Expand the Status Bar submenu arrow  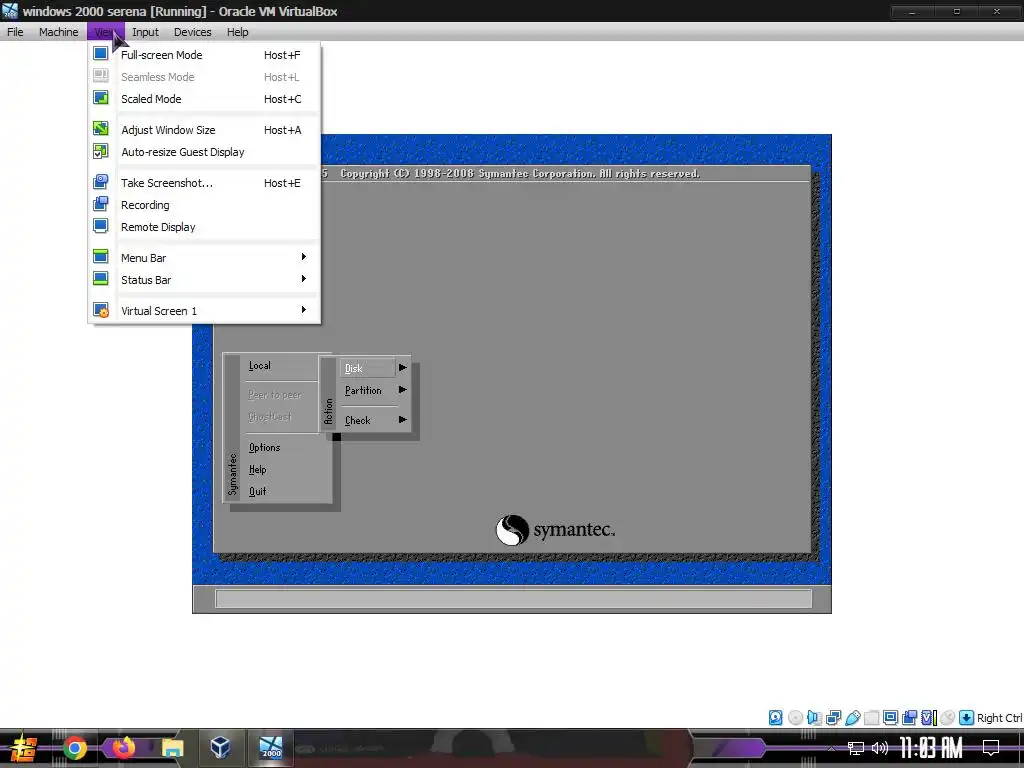point(304,279)
